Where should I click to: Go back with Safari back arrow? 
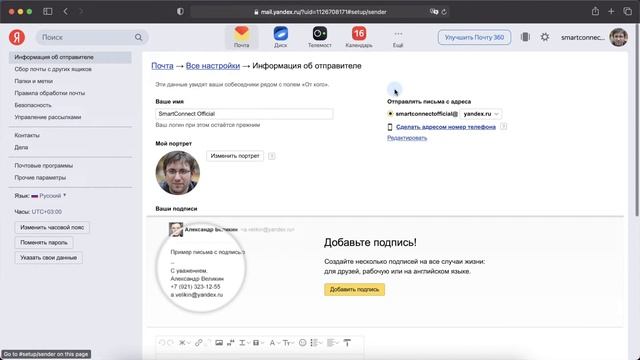66,11
